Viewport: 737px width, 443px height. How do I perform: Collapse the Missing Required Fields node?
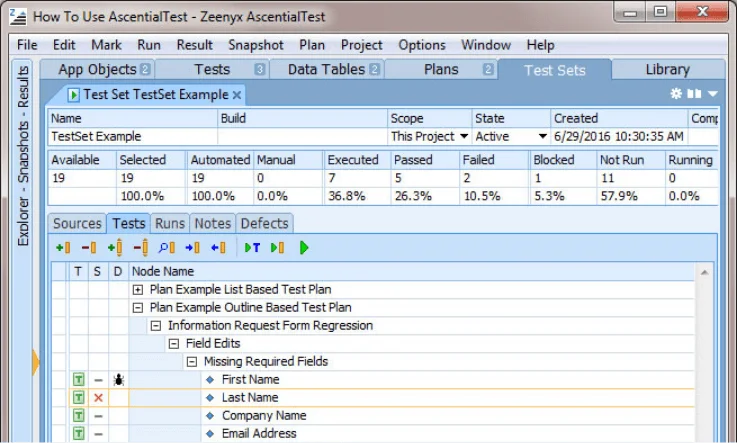click(x=191, y=362)
